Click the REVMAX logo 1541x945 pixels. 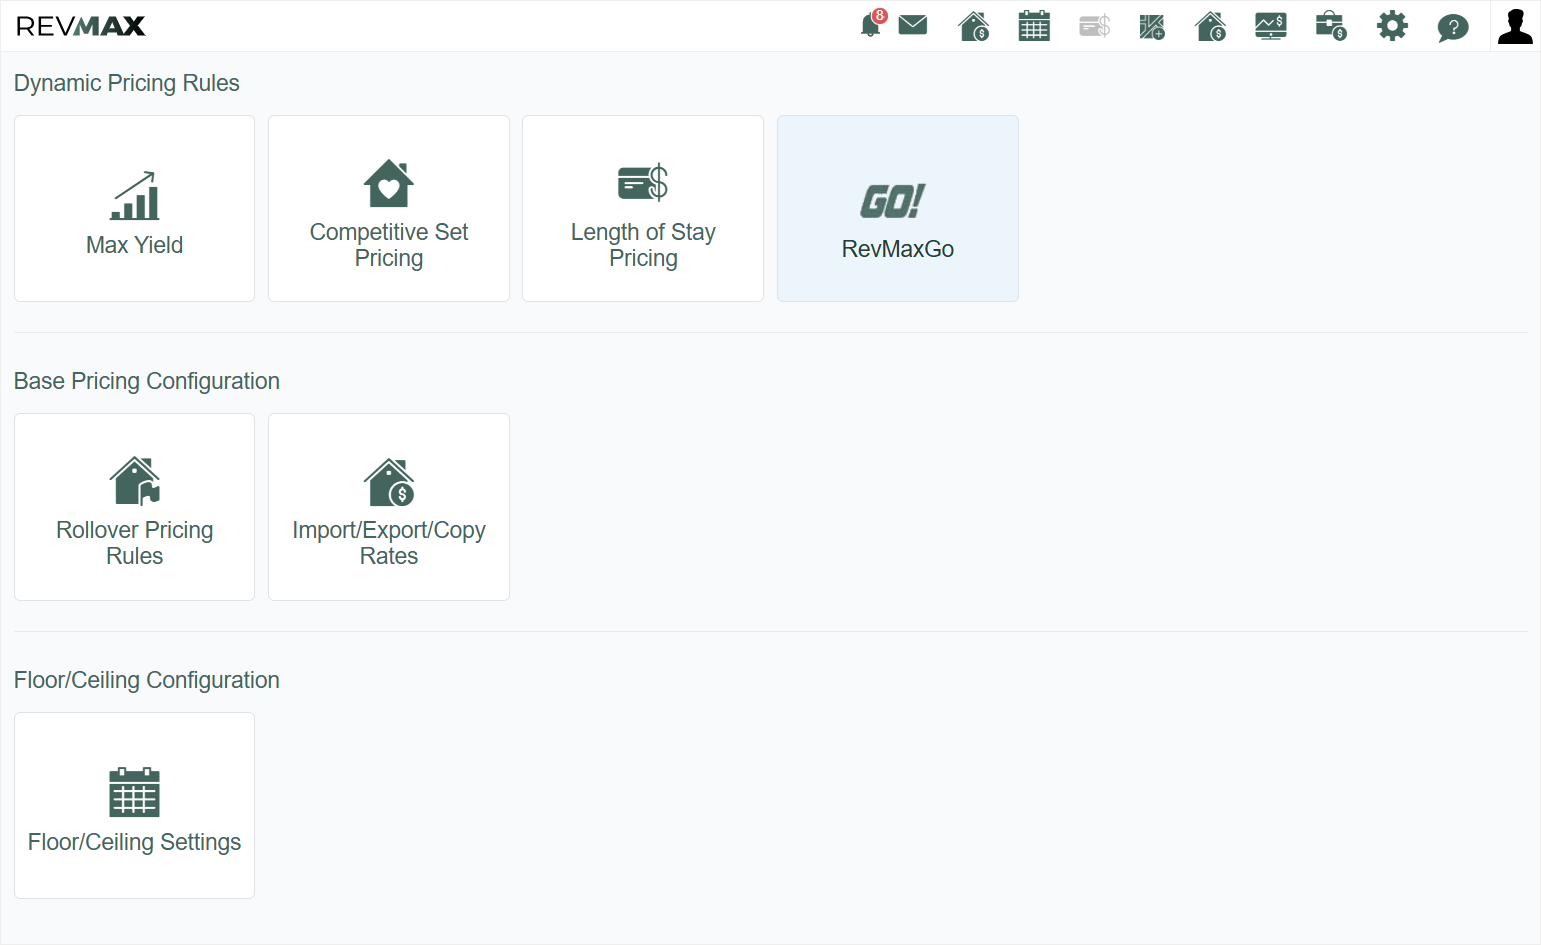(81, 26)
